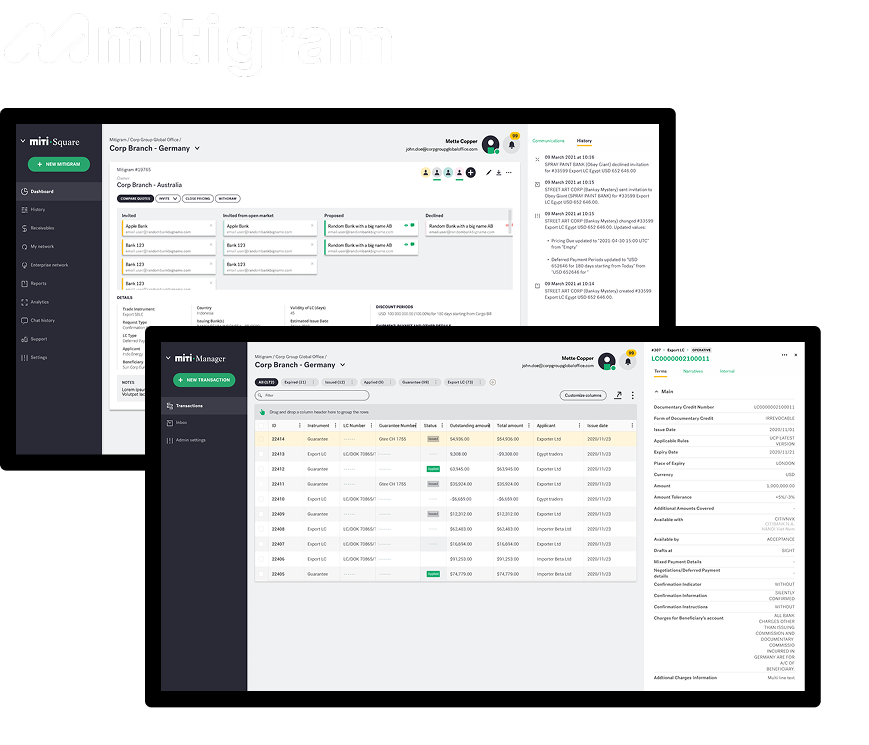
Task: Open Receivables in the miti Square sidebar
Action: [58, 228]
